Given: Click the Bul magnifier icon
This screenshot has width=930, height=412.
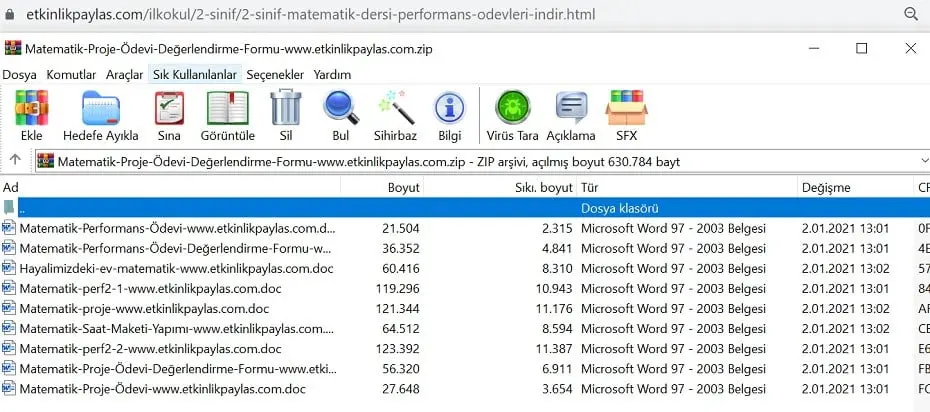Looking at the screenshot, I should pos(341,107).
